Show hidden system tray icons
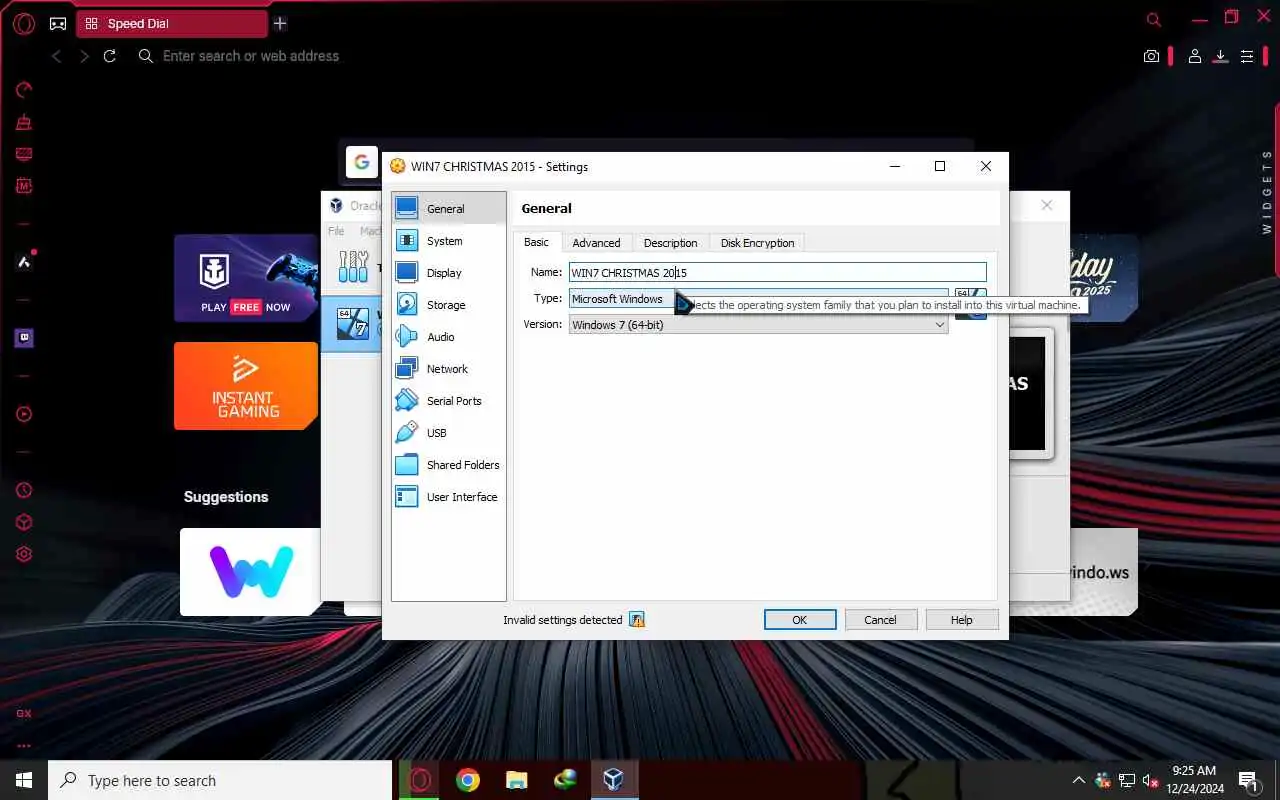The width and height of the screenshot is (1280, 800). coord(1078,781)
